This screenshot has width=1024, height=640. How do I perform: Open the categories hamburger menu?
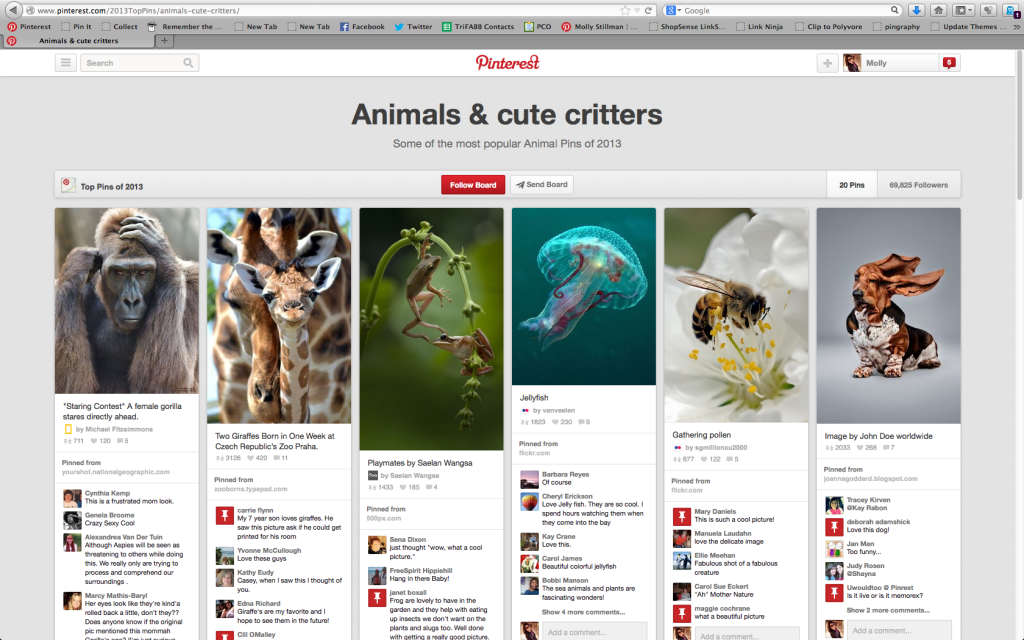65,61
